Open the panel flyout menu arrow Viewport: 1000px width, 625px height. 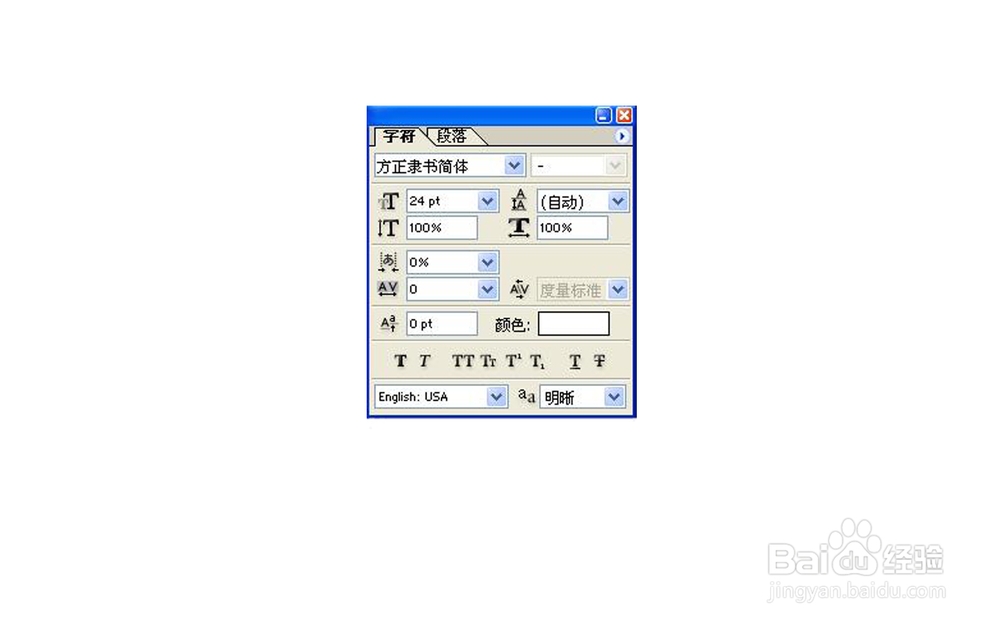[622, 136]
